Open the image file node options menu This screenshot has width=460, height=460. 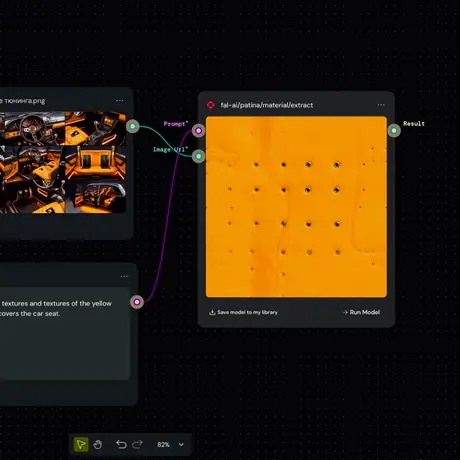[120, 101]
